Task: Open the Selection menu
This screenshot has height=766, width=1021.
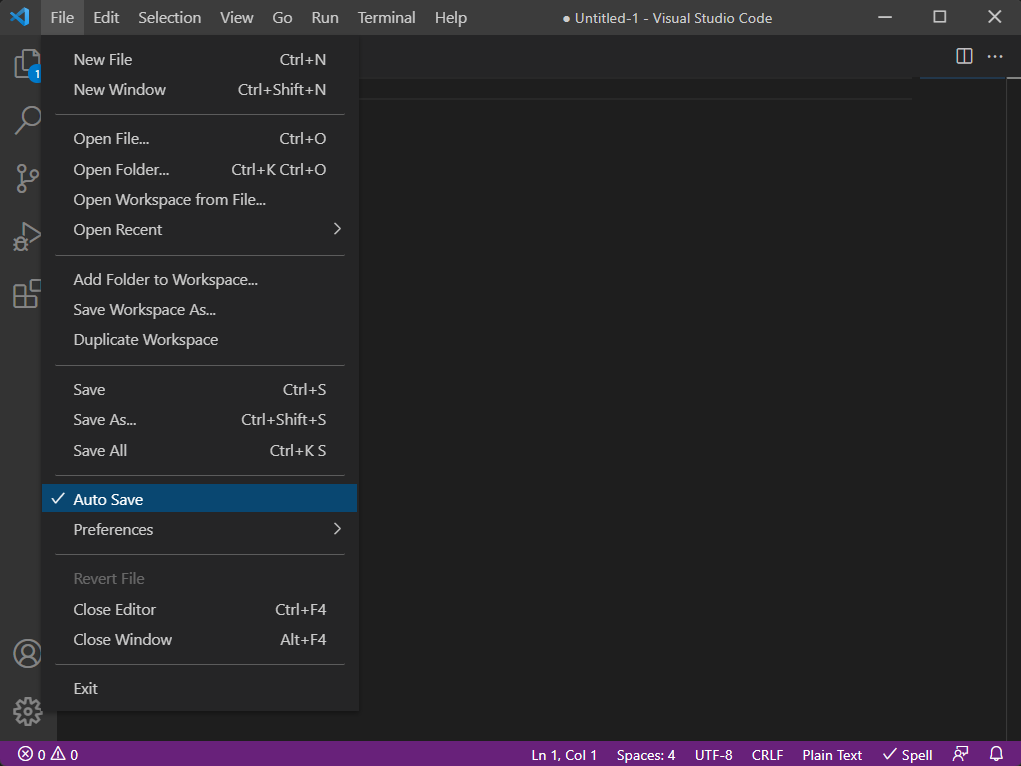Action: coord(169,18)
